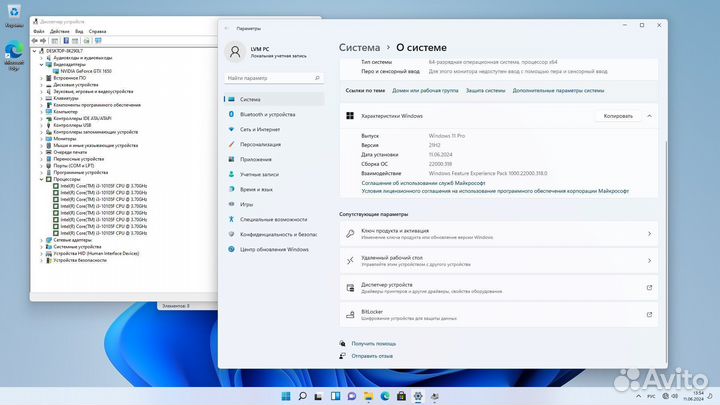Collapse Характеристики Windows section
The height and width of the screenshot is (405, 720).
coord(649,116)
